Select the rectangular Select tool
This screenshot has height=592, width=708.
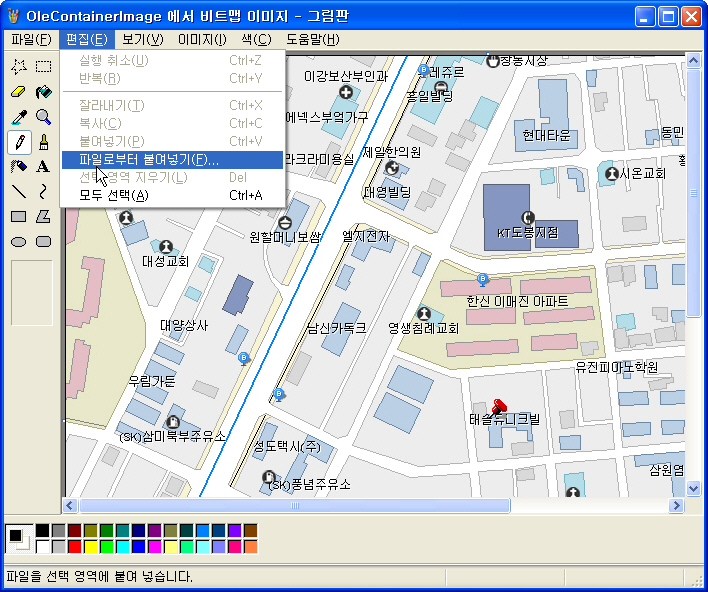tap(43, 67)
